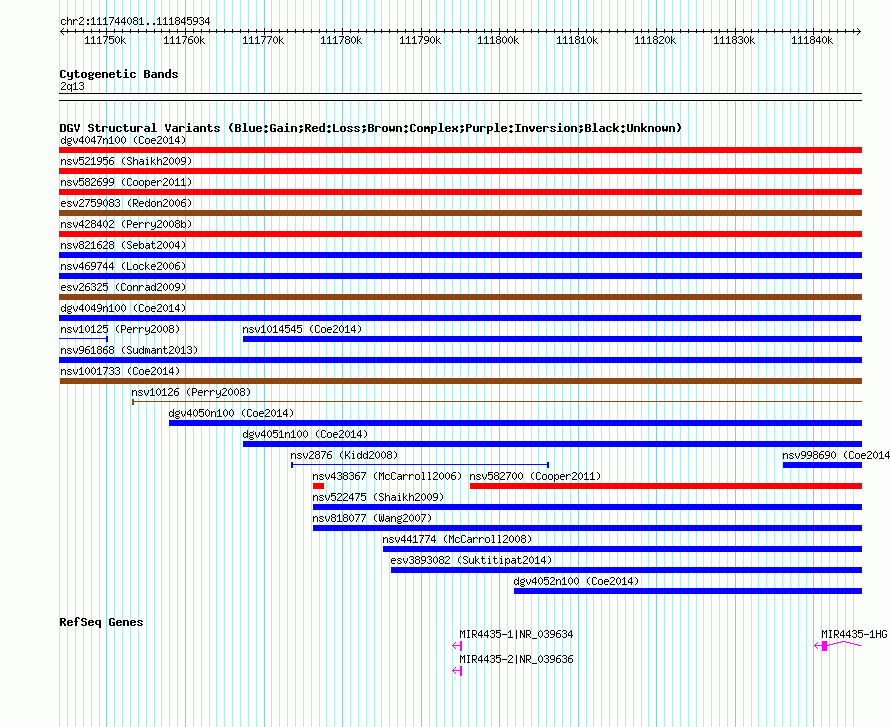Select the nsv582700 red loss bar

tap(666, 486)
